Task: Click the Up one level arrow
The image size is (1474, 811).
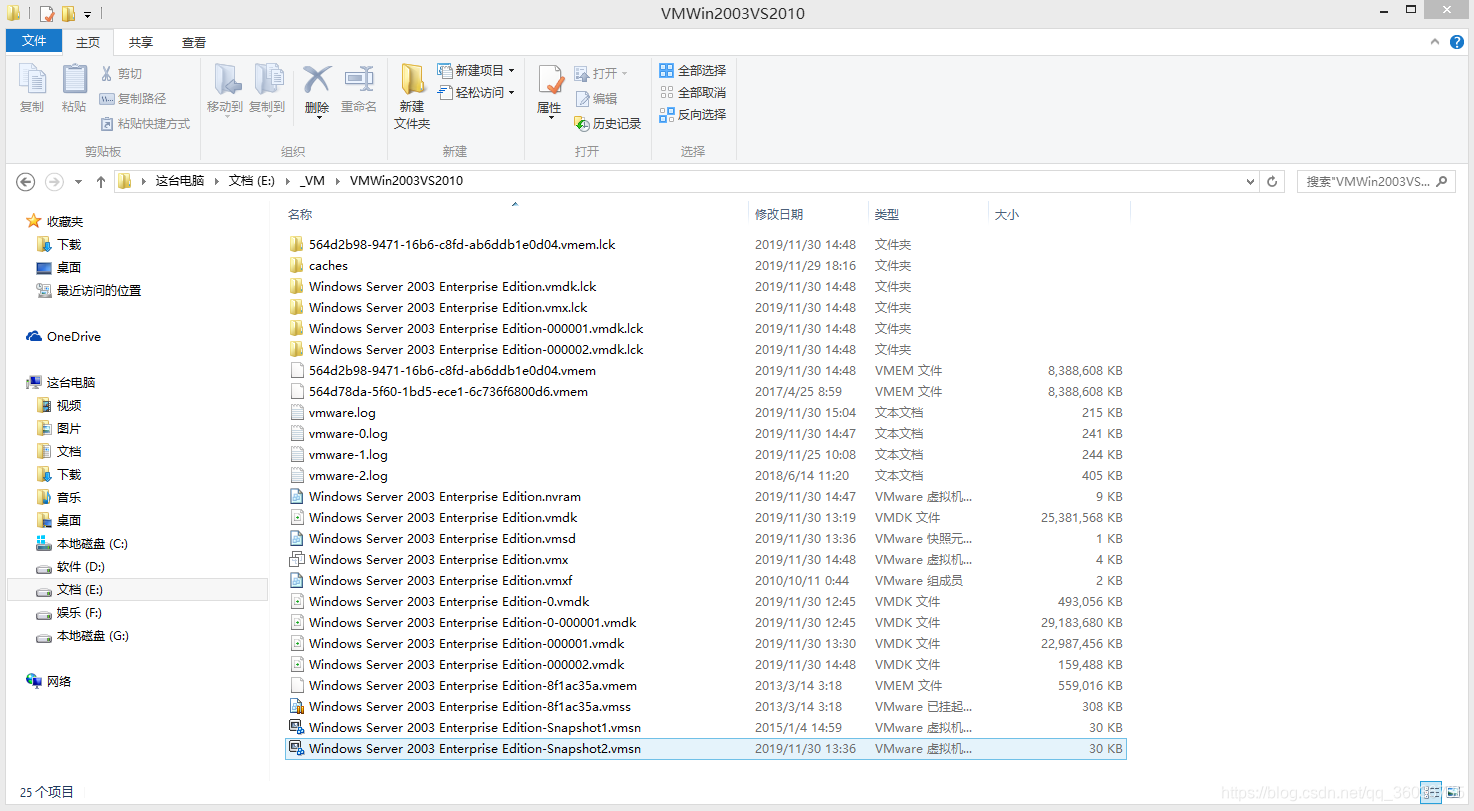Action: click(100, 182)
